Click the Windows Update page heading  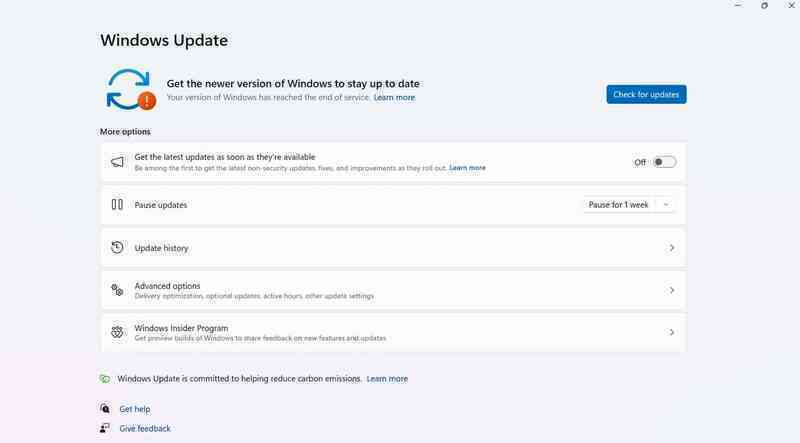(164, 40)
